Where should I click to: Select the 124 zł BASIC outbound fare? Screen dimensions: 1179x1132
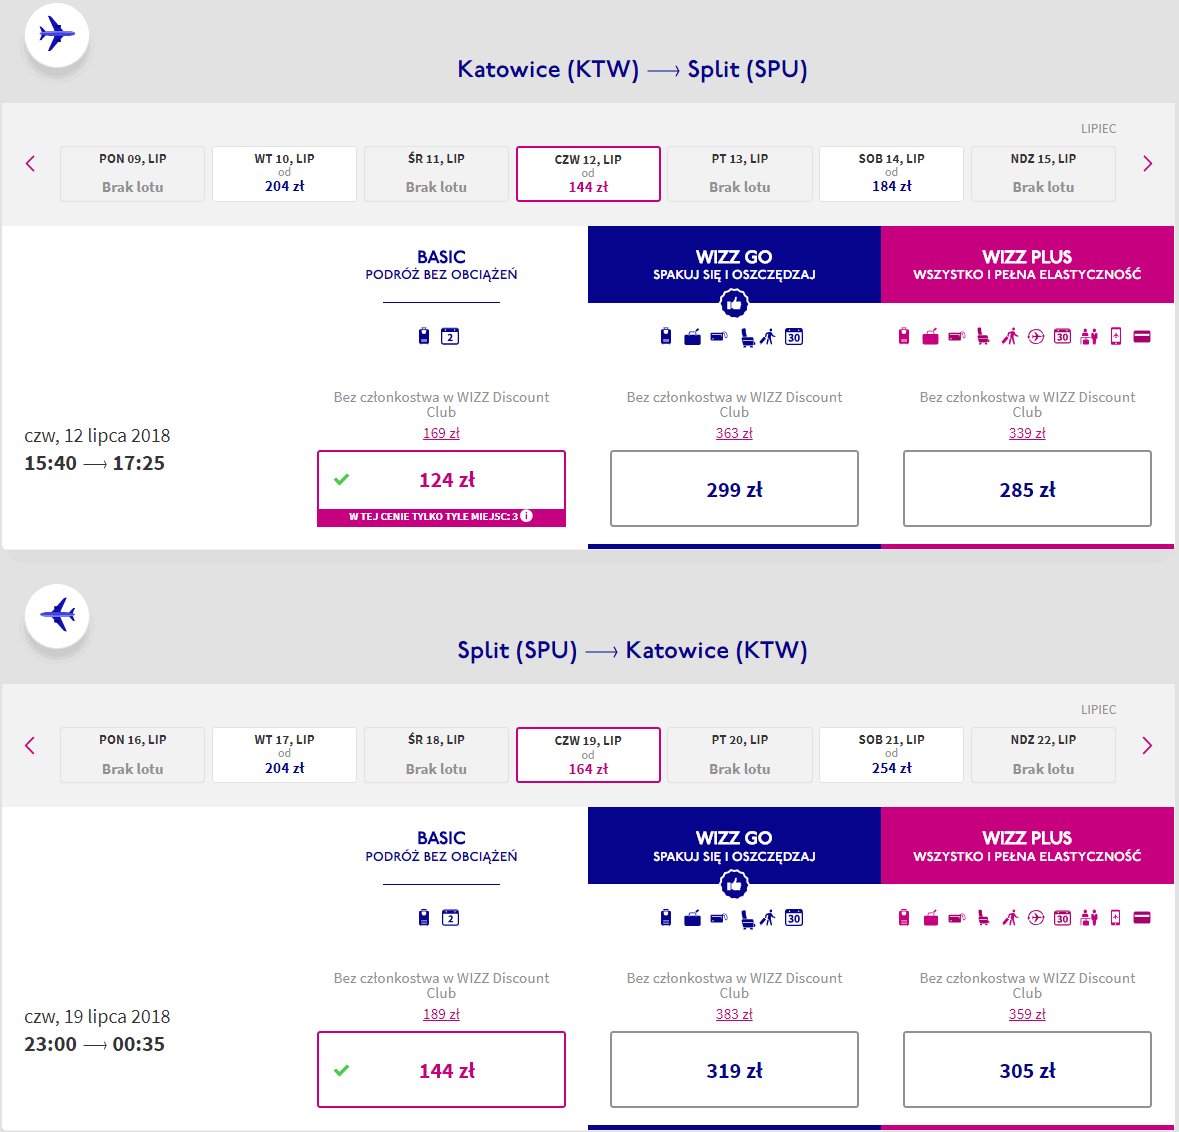coord(441,481)
